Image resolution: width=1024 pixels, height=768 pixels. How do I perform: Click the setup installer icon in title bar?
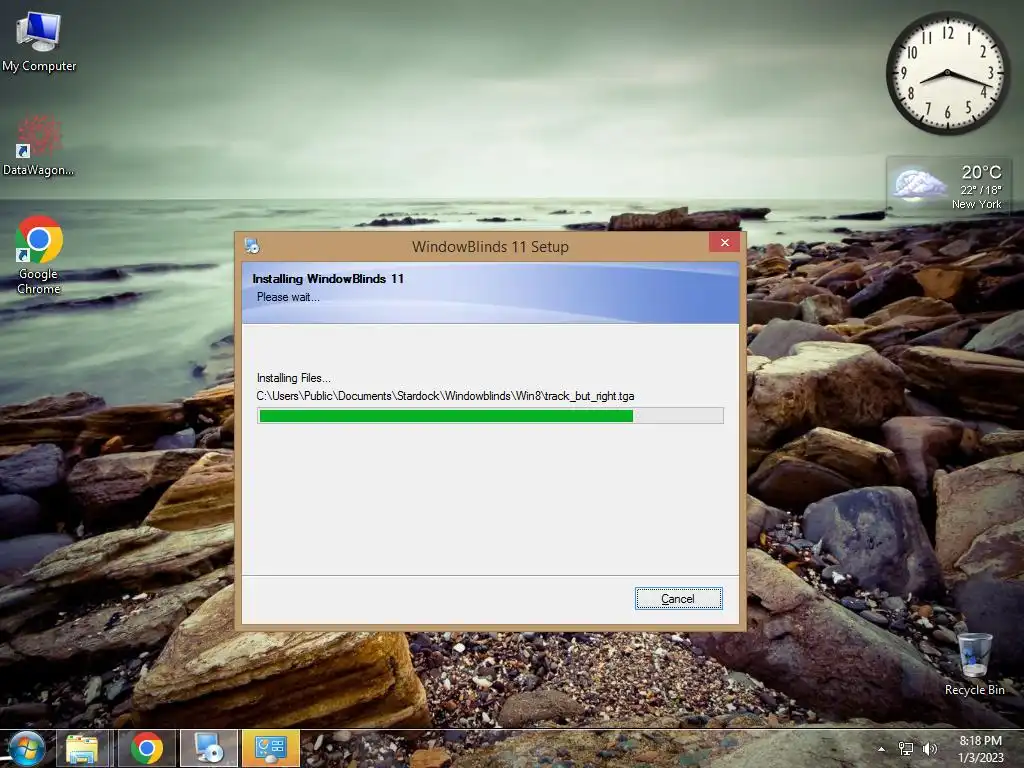pos(252,246)
